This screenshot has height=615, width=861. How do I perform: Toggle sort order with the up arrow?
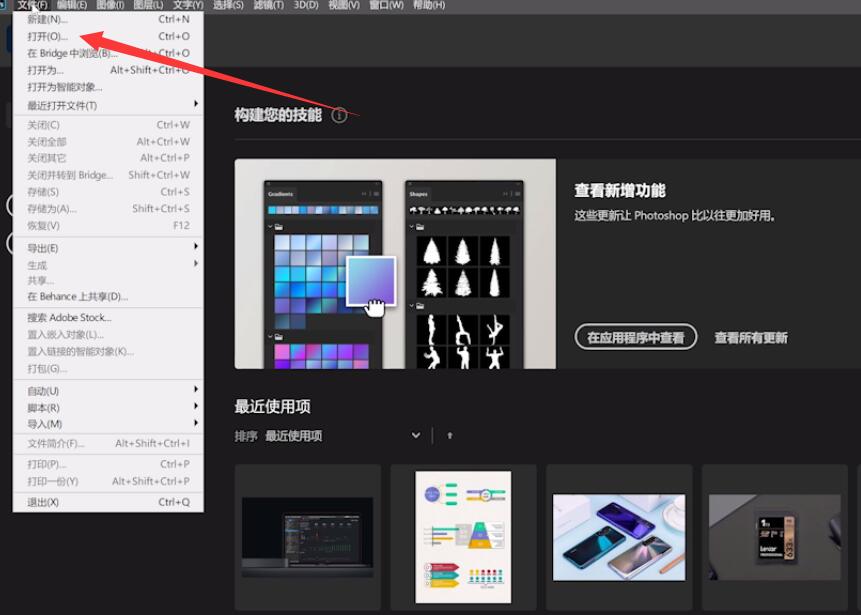[x=450, y=435]
